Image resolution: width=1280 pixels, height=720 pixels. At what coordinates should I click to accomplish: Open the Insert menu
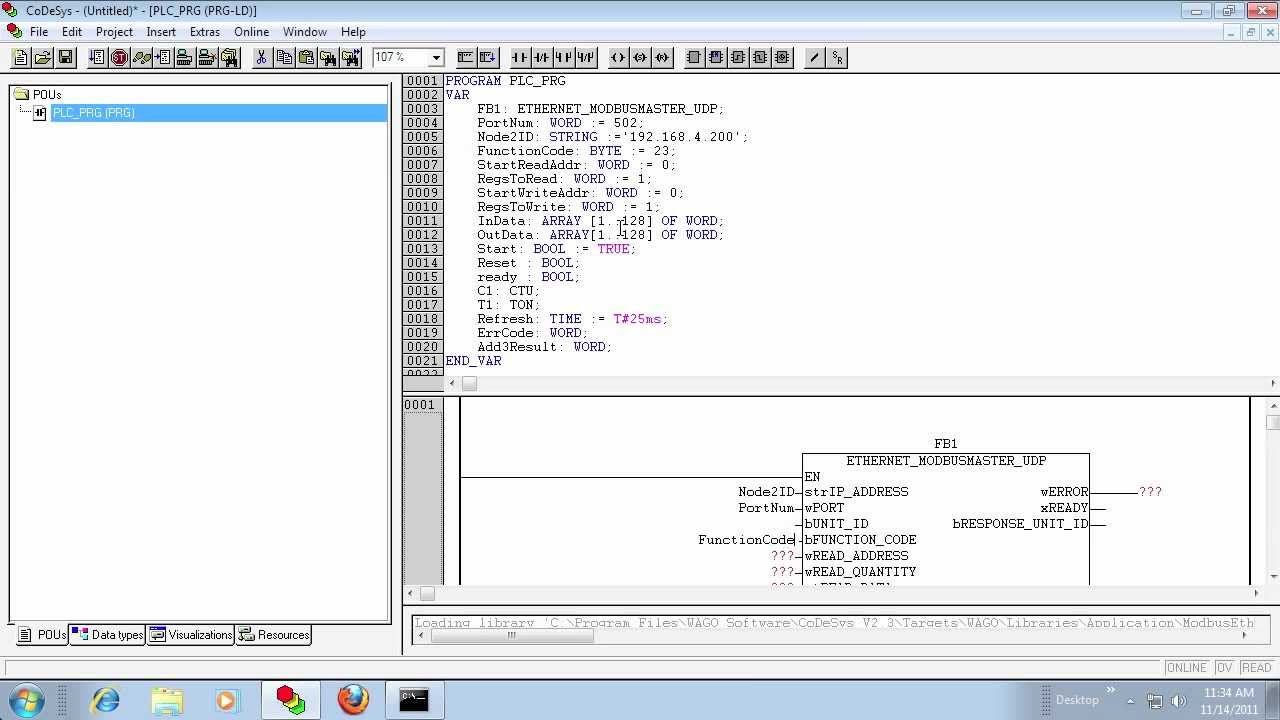click(x=161, y=32)
